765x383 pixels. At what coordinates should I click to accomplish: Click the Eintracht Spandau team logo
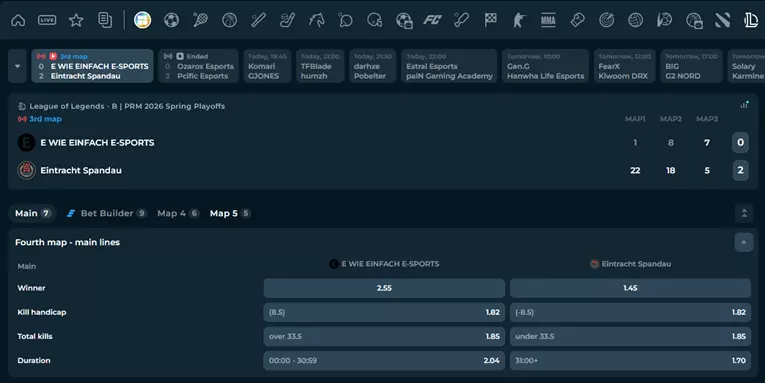(26, 170)
